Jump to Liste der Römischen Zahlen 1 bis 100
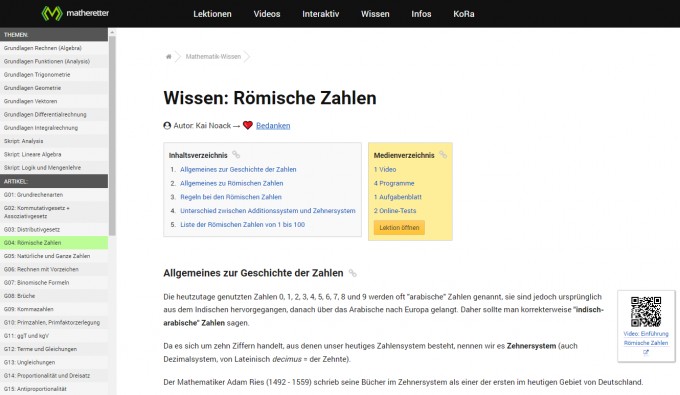 pos(242,224)
